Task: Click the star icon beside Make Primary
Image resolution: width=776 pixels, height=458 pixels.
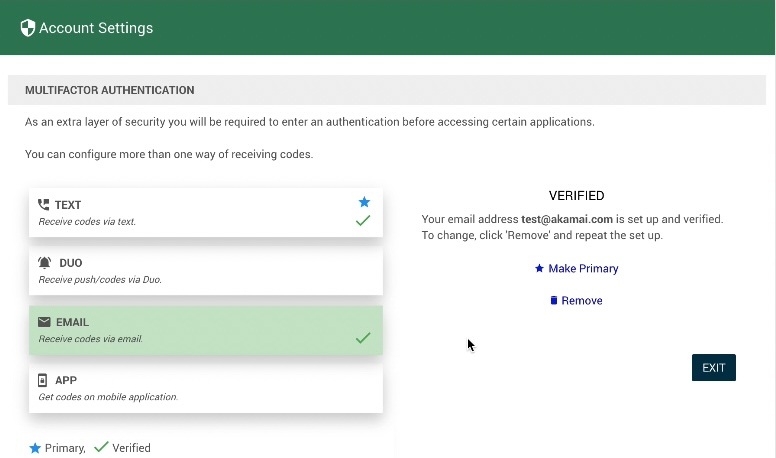Action: 539,268
